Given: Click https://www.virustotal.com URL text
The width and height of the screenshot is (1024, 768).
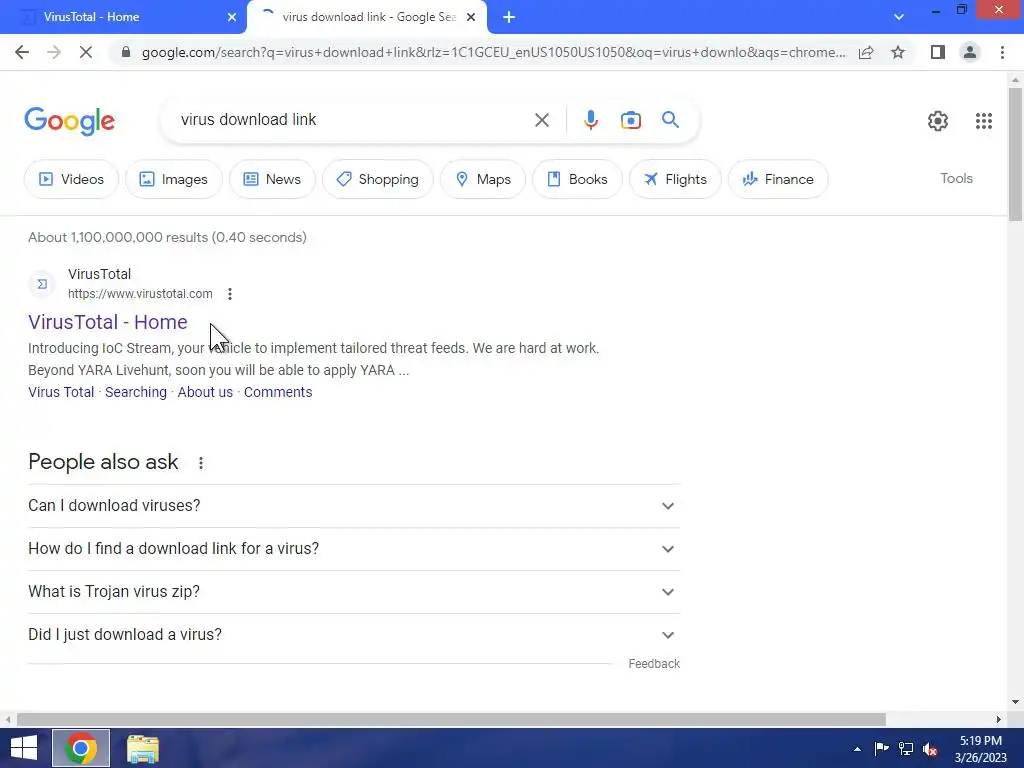Looking at the screenshot, I should (140, 294).
